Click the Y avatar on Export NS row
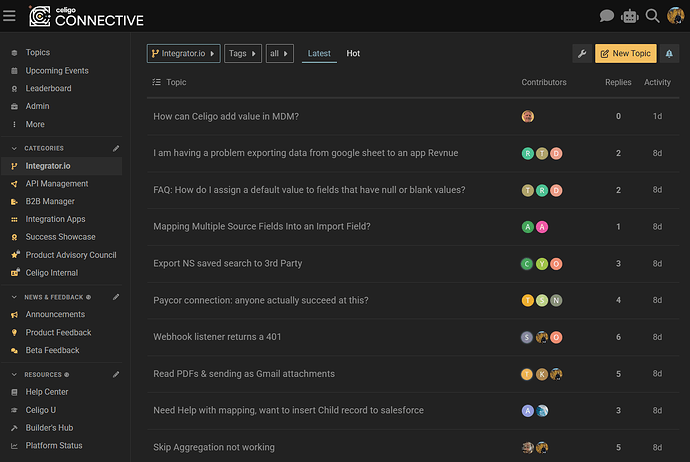 click(x=542, y=264)
